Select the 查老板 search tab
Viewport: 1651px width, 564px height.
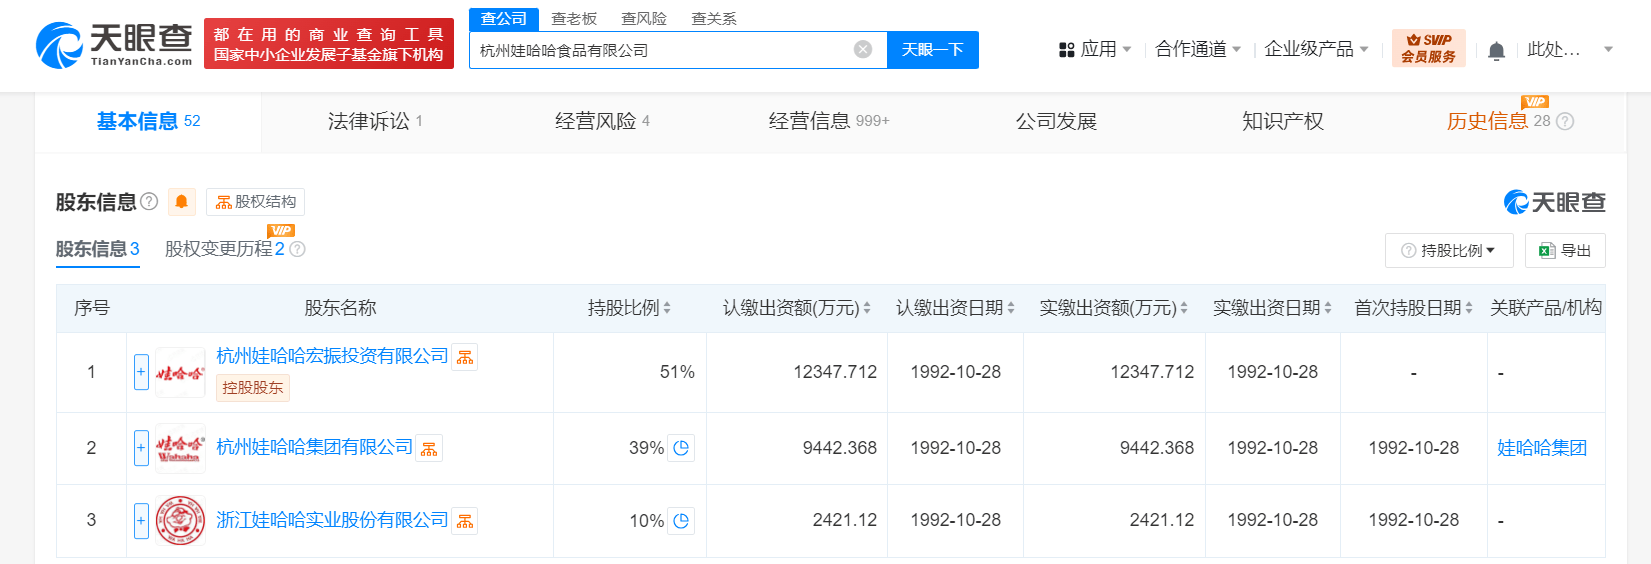[x=574, y=19]
